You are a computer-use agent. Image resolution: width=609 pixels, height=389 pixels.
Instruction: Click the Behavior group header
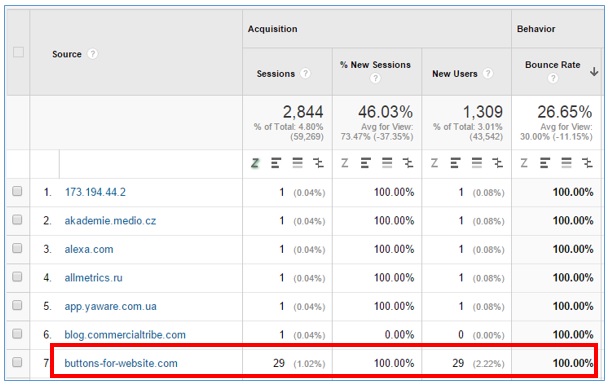coord(536,29)
